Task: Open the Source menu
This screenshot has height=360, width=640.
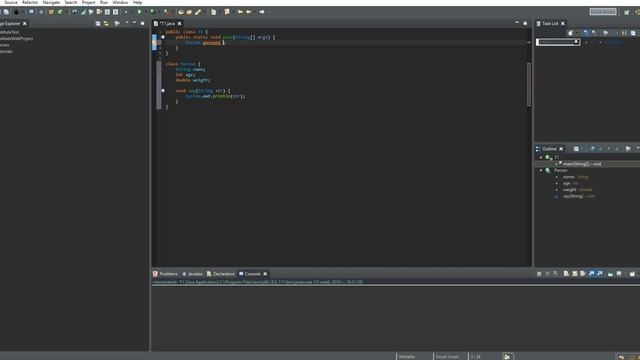Action: [11, 2]
